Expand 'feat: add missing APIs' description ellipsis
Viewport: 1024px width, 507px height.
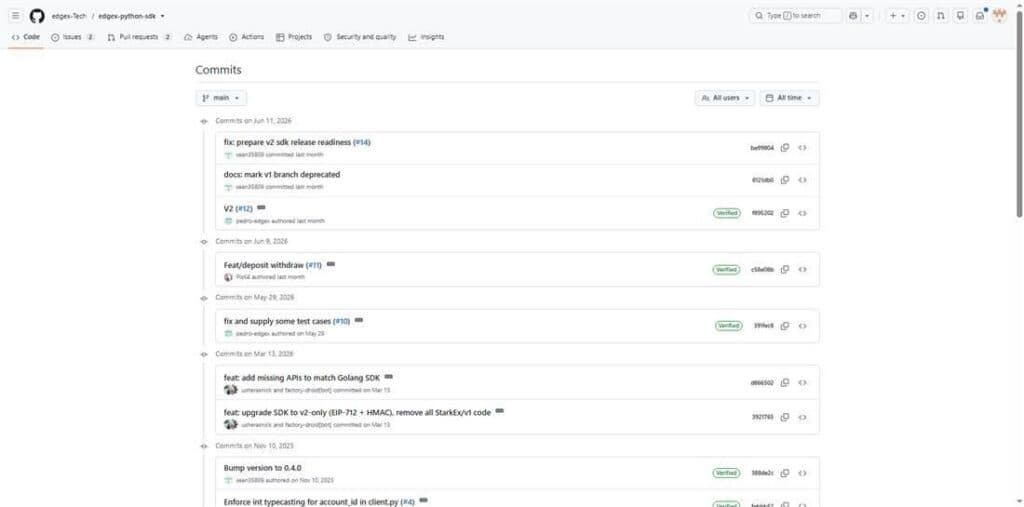[389, 377]
